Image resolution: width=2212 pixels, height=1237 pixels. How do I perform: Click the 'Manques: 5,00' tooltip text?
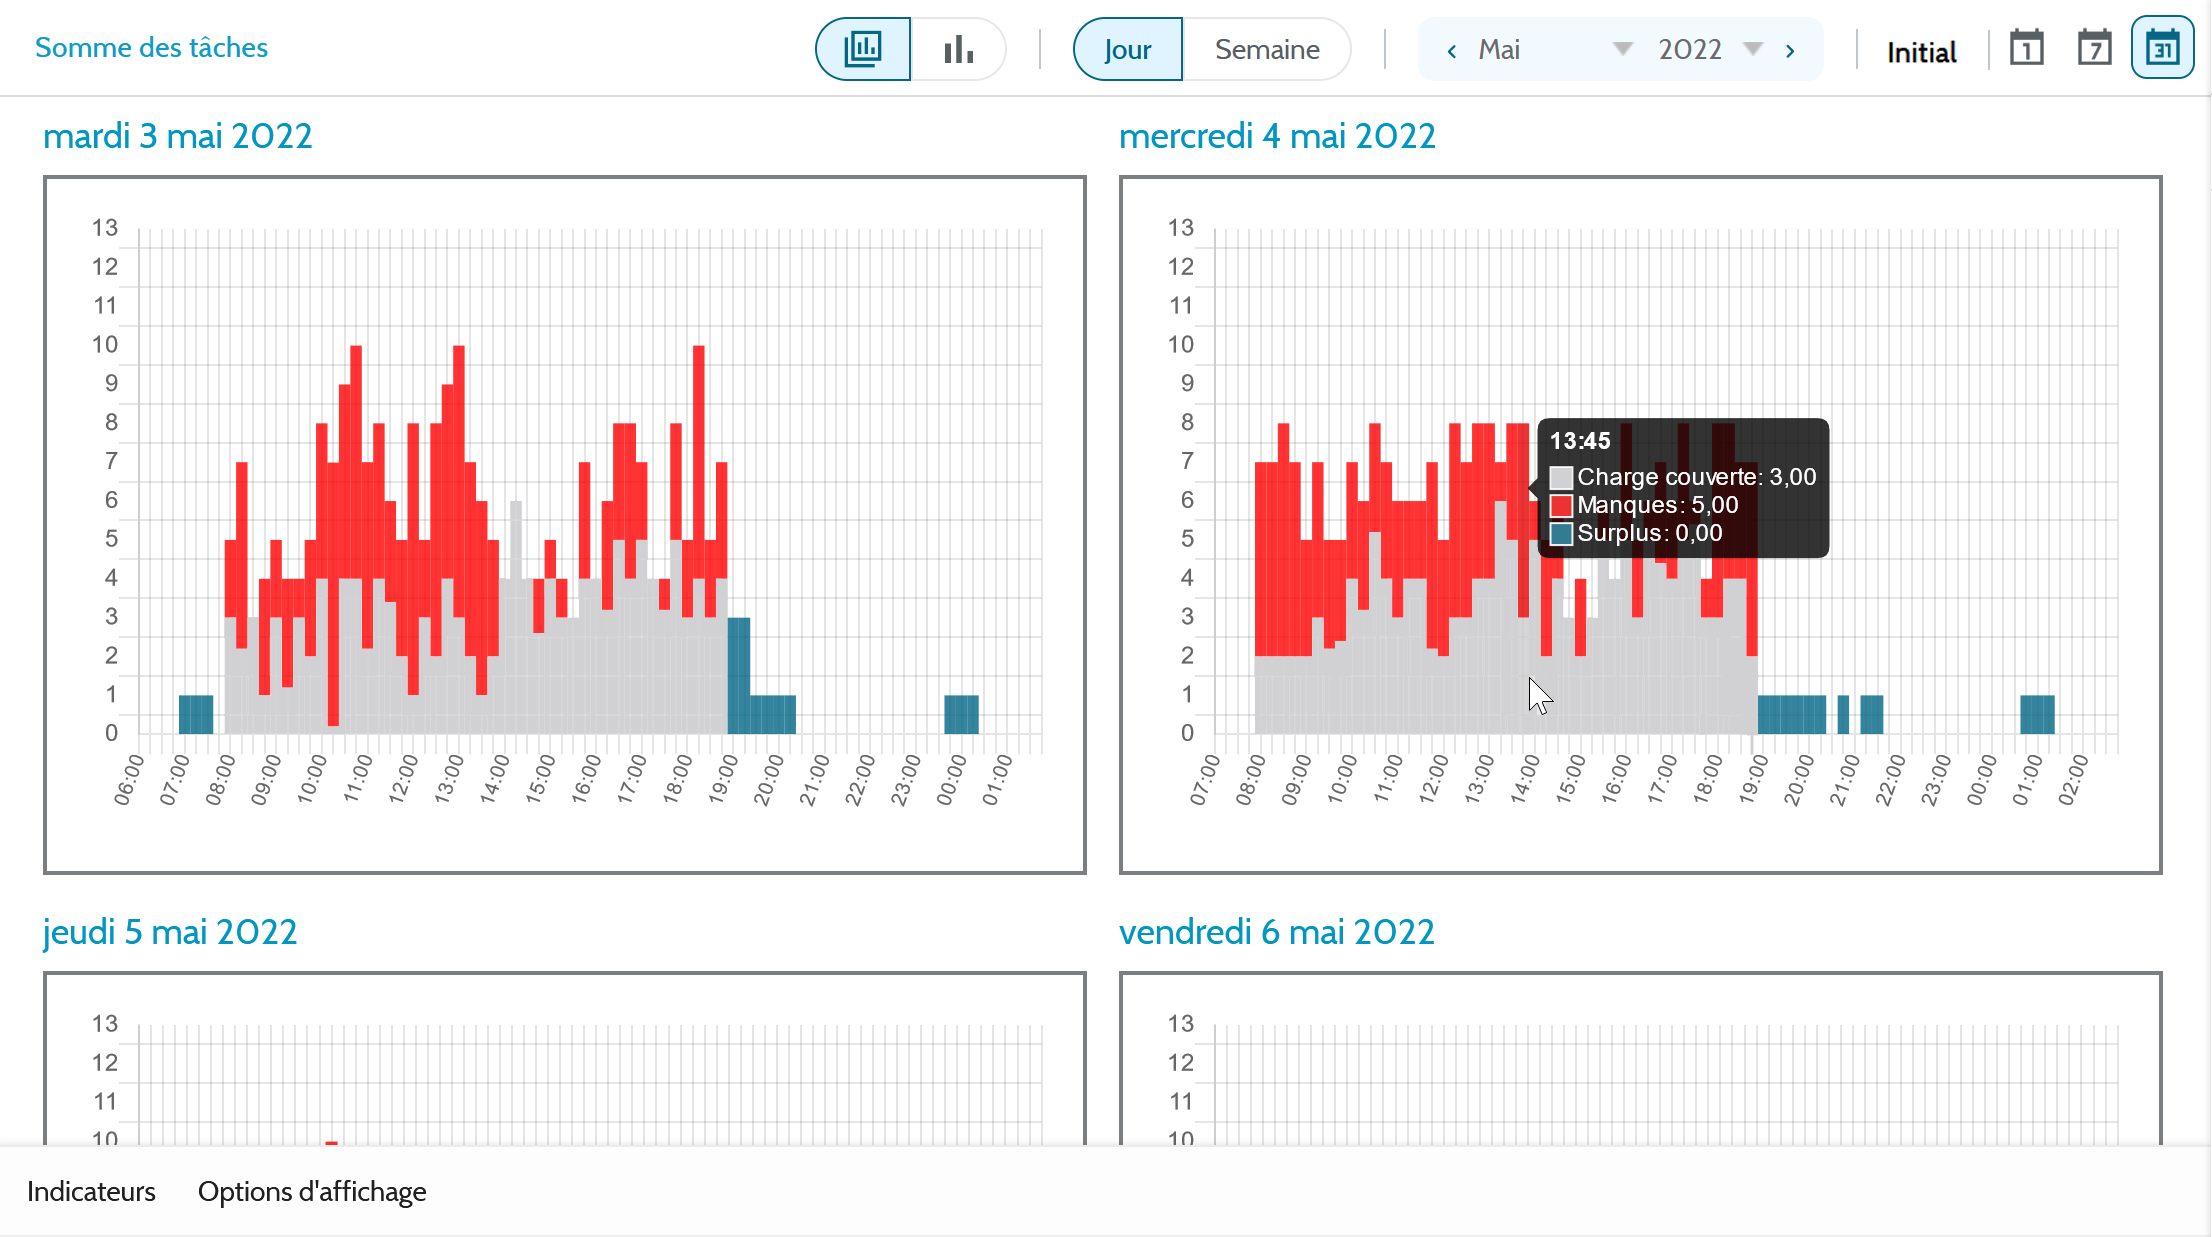point(1658,505)
